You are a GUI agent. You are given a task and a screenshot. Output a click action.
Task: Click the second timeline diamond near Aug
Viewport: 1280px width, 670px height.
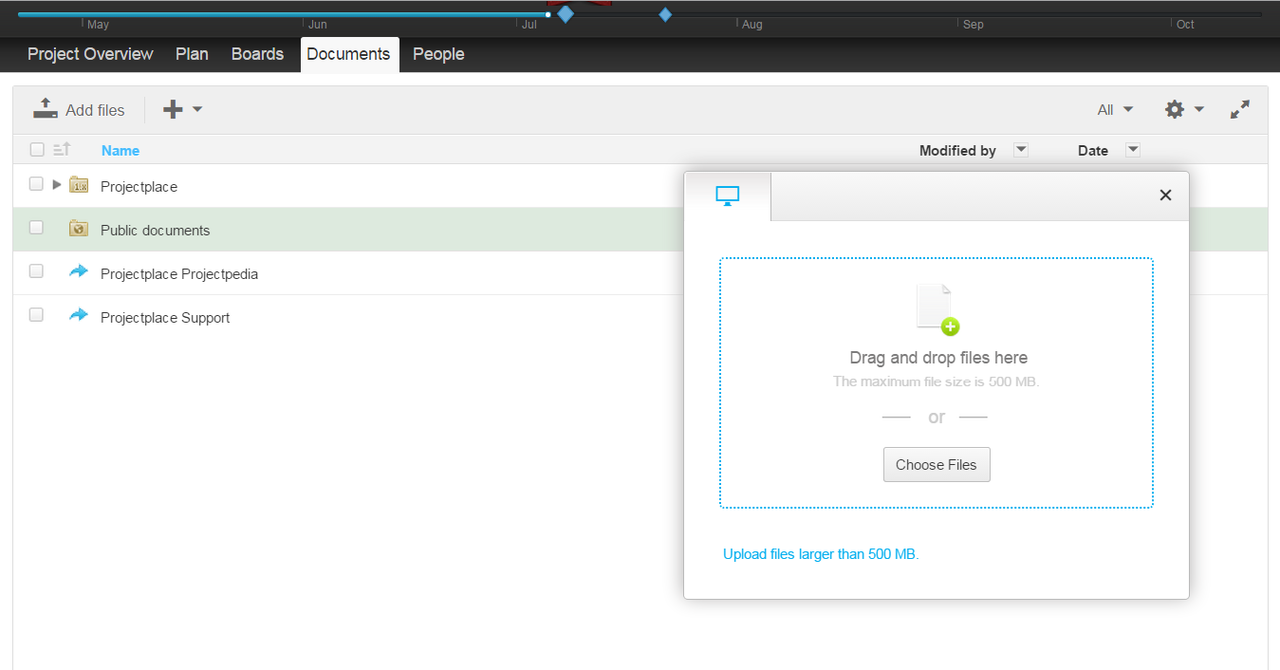click(665, 14)
